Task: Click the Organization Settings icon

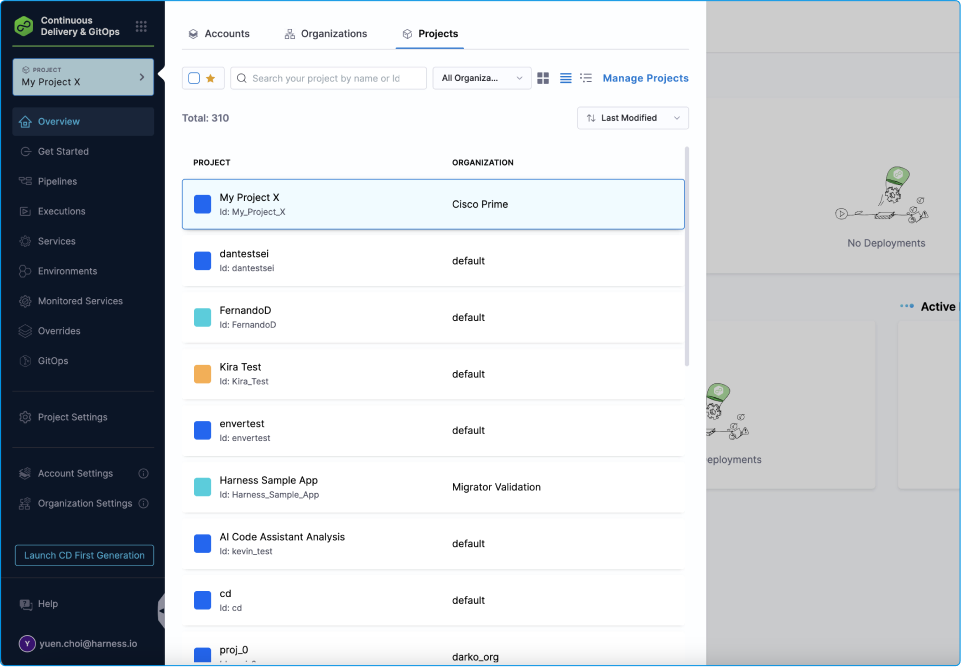Action: (25, 503)
